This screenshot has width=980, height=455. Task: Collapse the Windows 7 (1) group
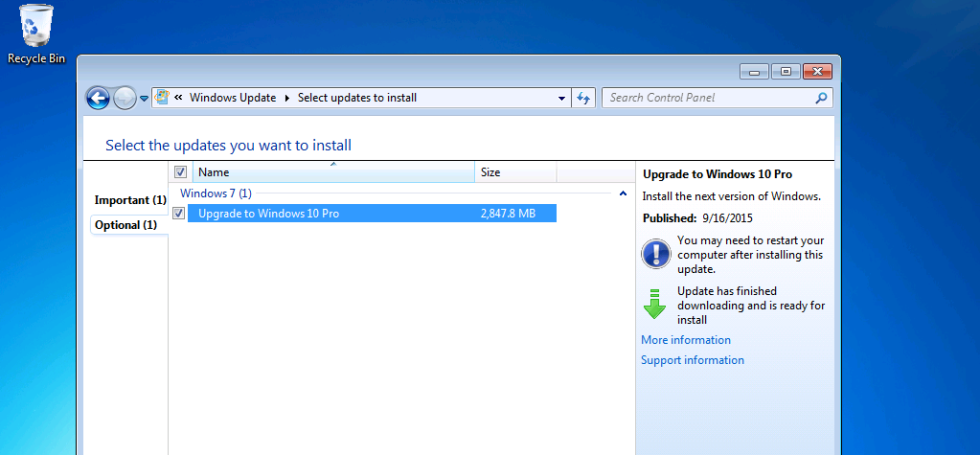(623, 193)
